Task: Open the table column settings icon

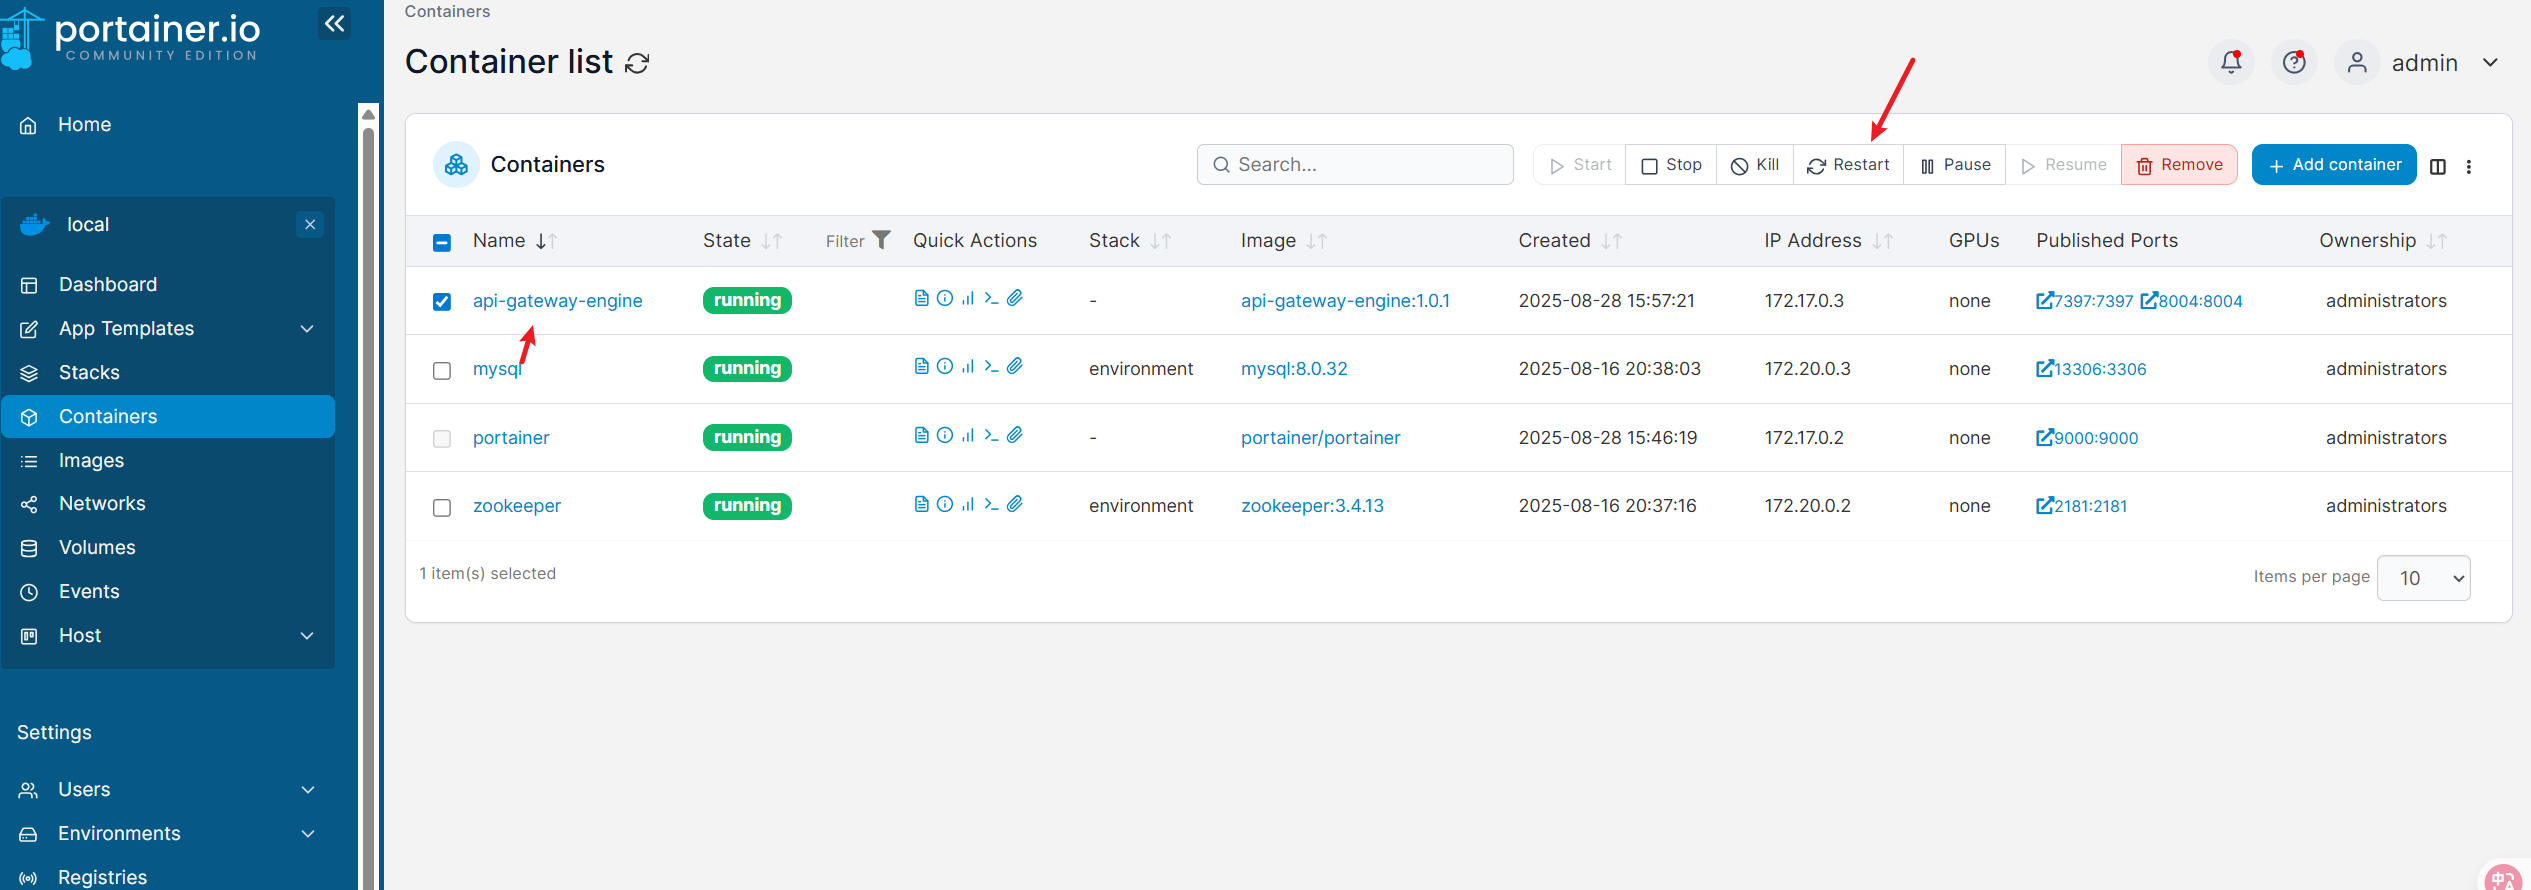Action: coord(2438,166)
